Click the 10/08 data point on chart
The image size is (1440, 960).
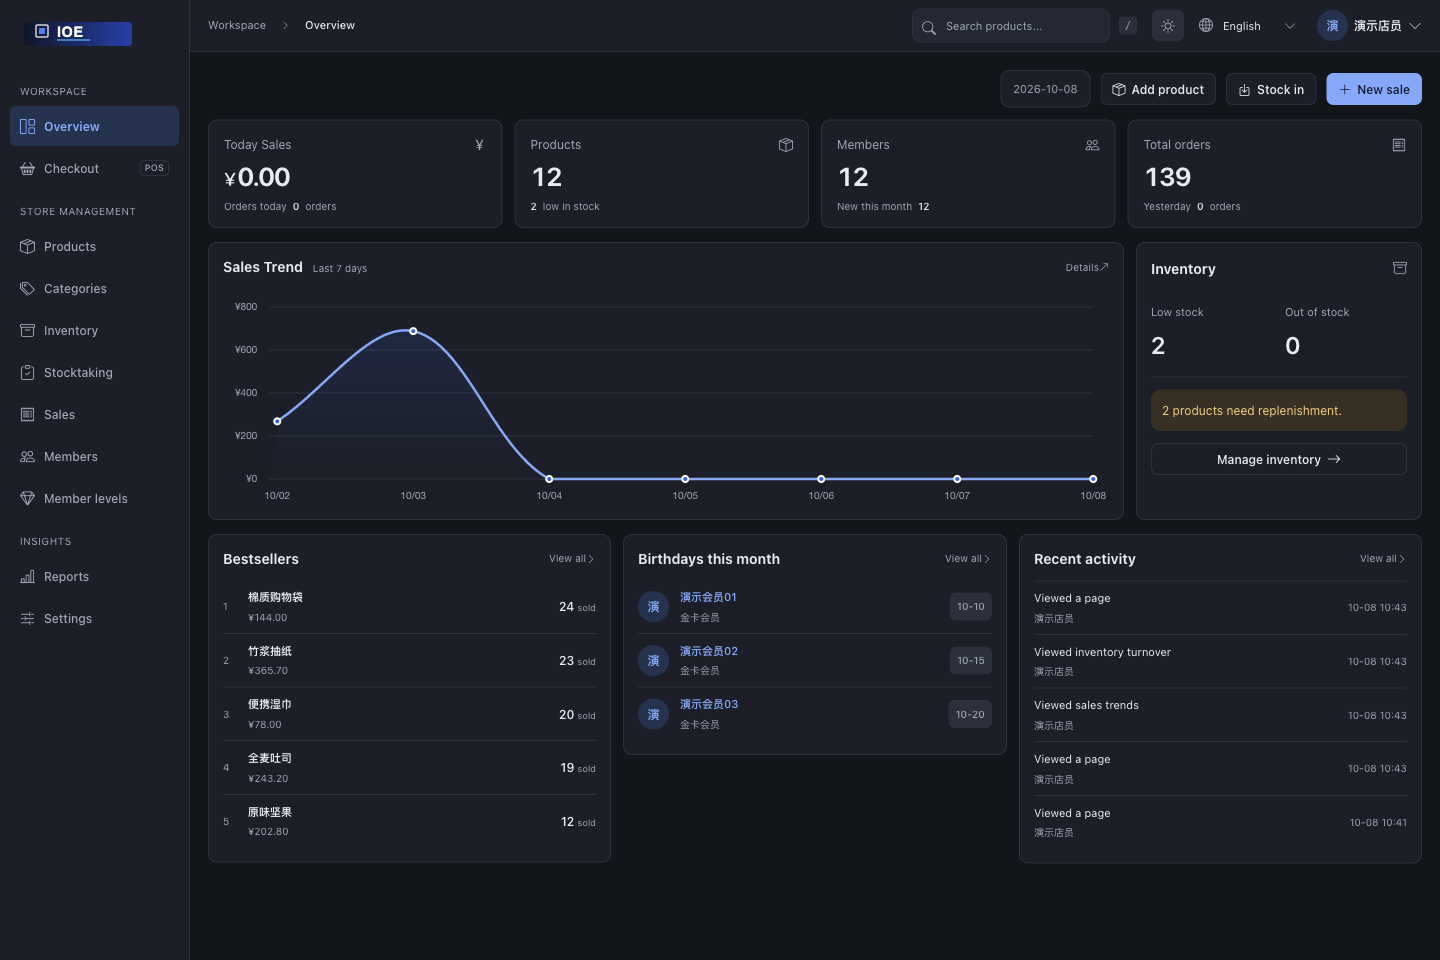click(1093, 479)
